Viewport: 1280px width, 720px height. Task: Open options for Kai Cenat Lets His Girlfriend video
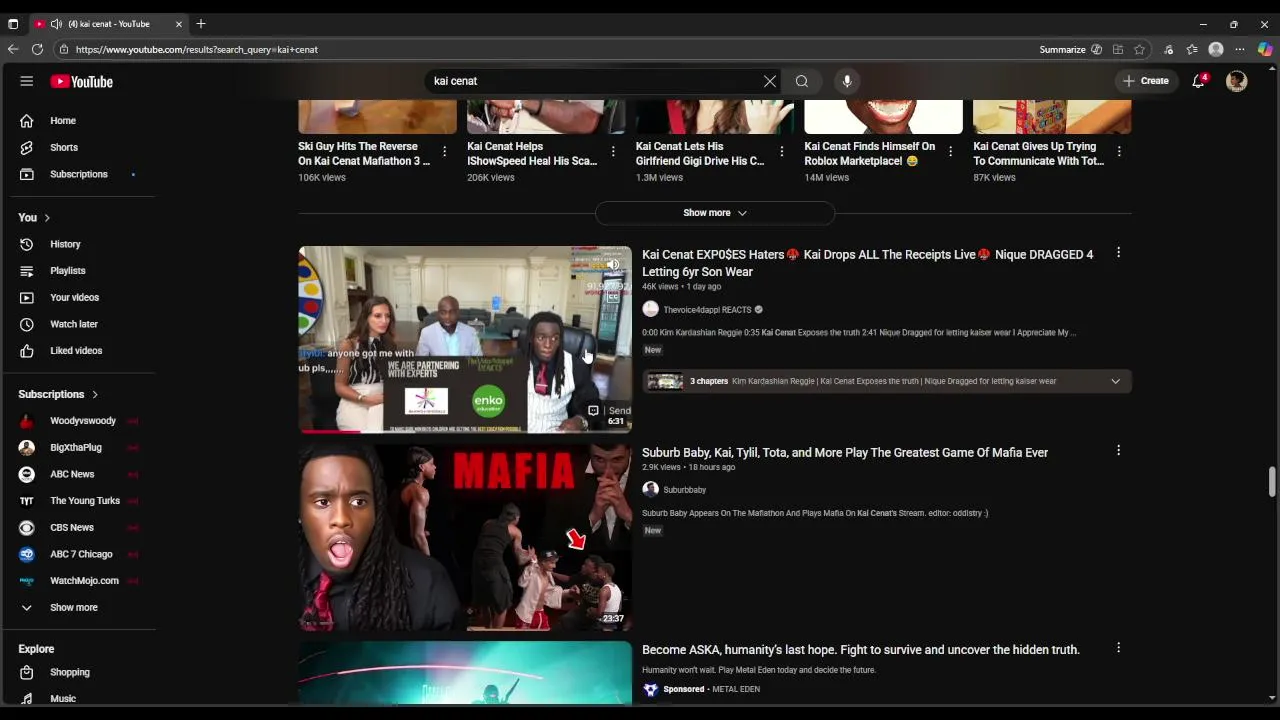tap(782, 152)
